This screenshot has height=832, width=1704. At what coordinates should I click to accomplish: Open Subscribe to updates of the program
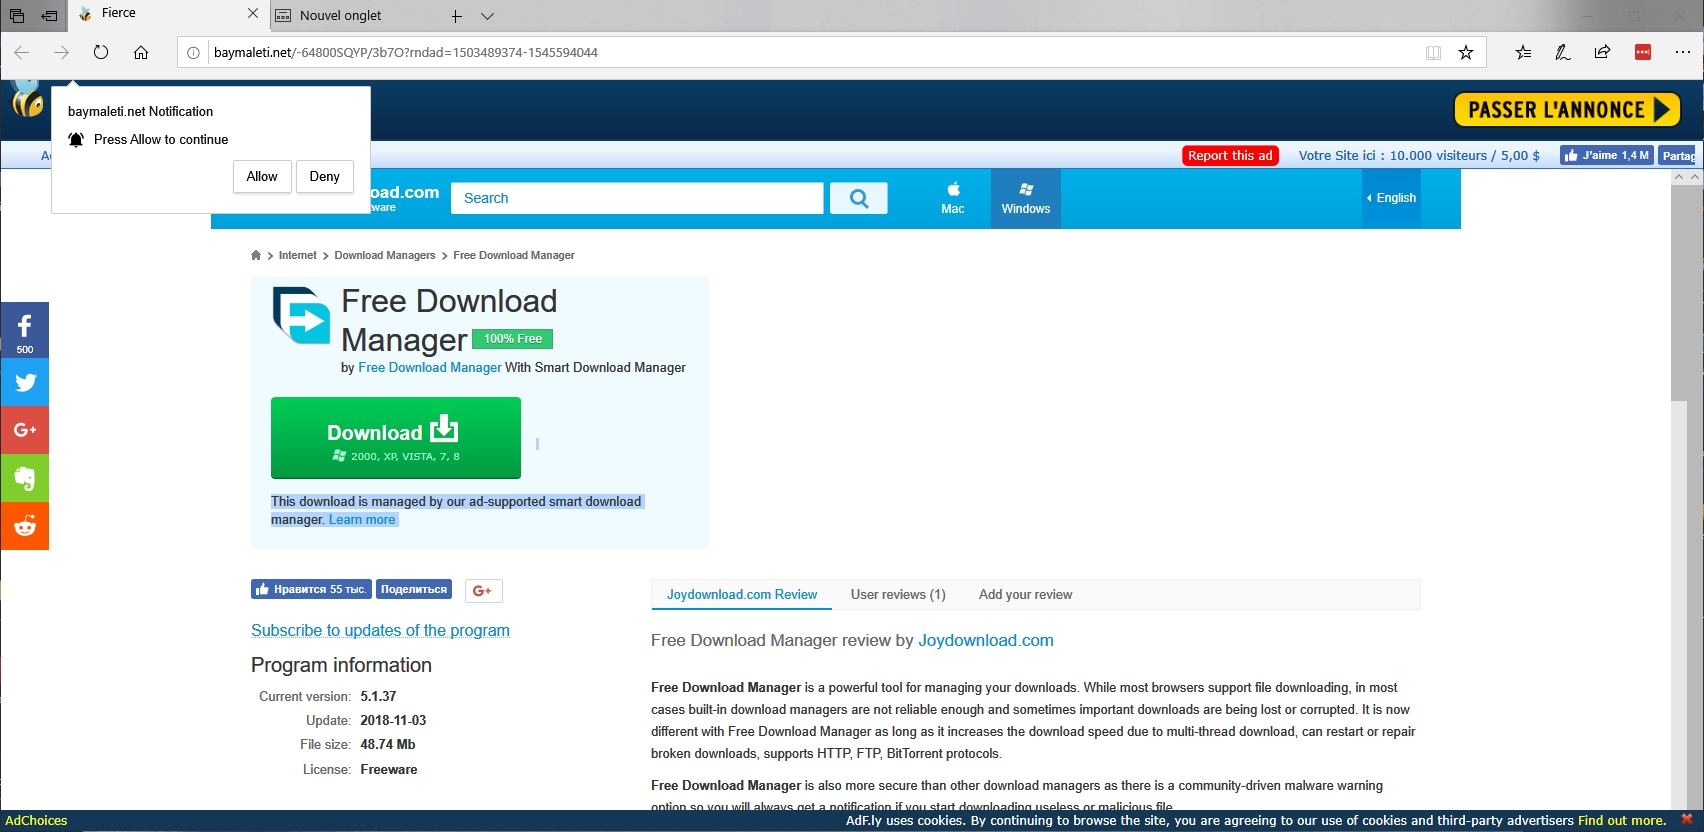click(380, 630)
